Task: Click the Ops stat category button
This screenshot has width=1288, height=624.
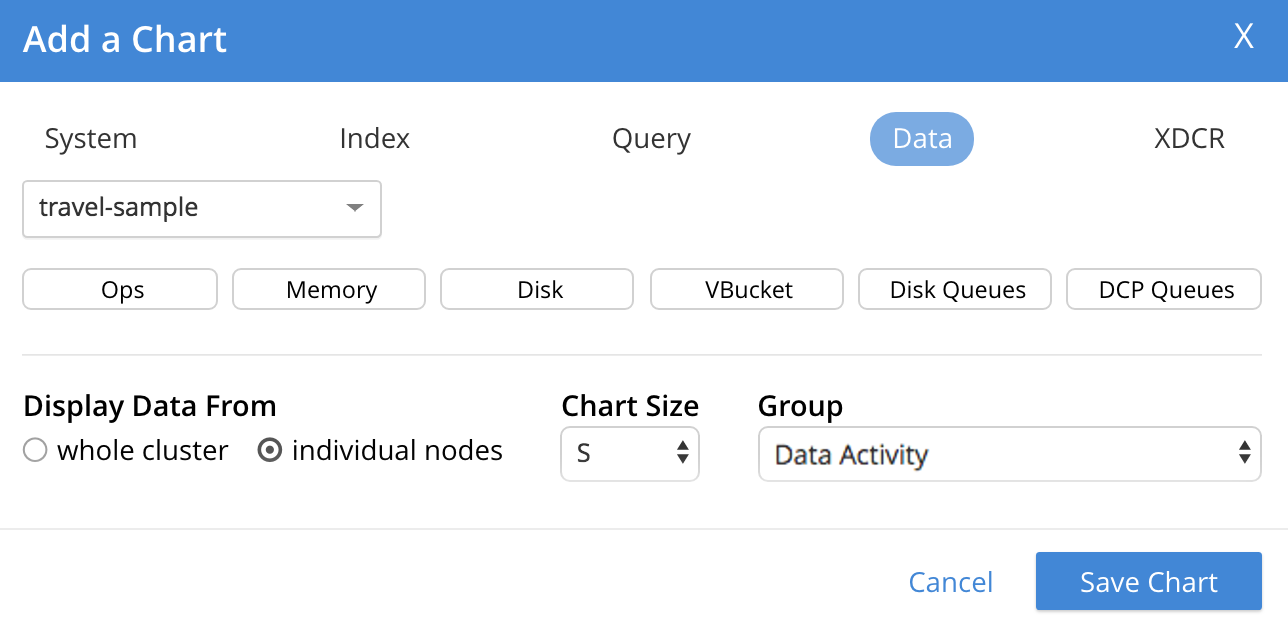Action: (x=120, y=290)
